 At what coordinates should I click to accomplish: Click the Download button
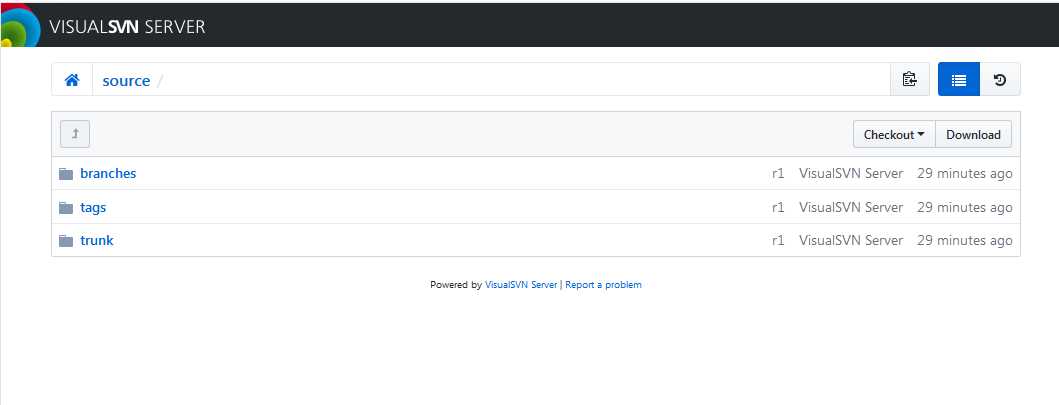(x=973, y=134)
